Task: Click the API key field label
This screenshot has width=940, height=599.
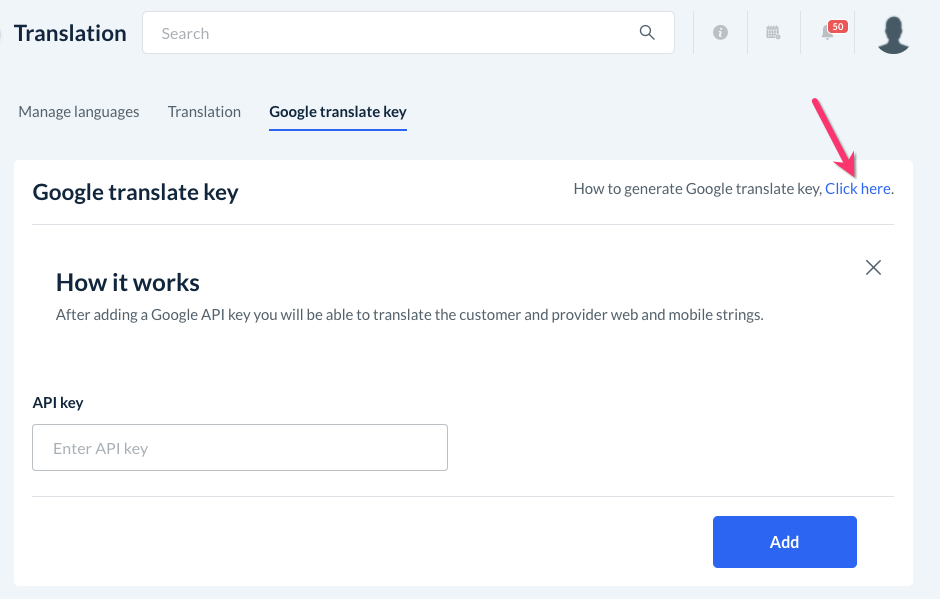Action: 58,403
